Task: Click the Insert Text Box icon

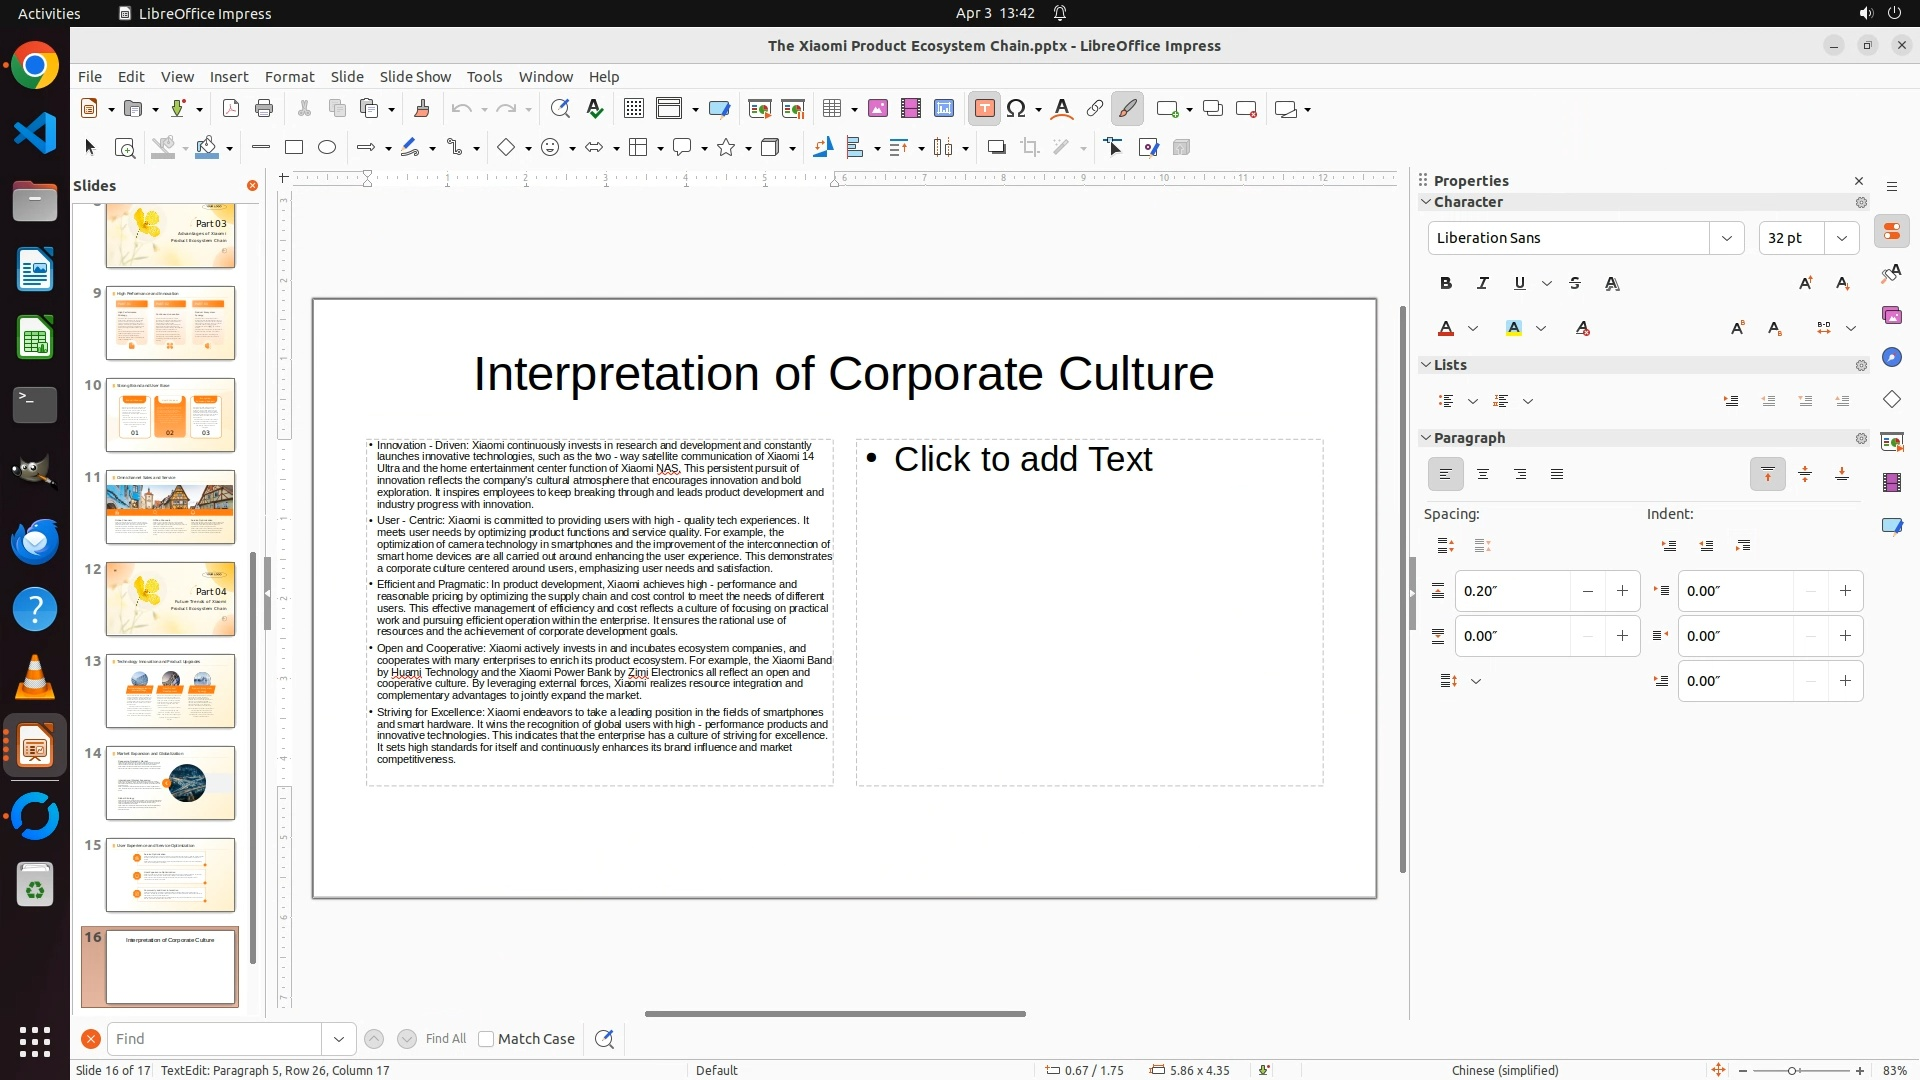Action: (984, 109)
